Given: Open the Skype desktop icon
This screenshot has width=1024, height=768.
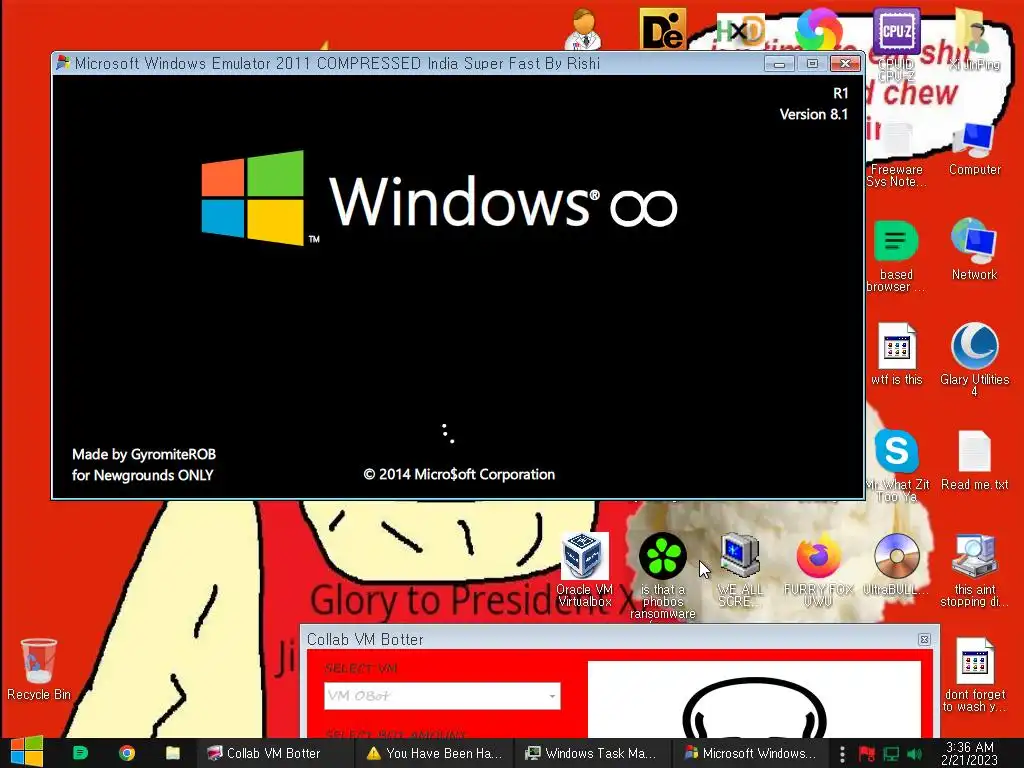Looking at the screenshot, I should pos(897,465).
